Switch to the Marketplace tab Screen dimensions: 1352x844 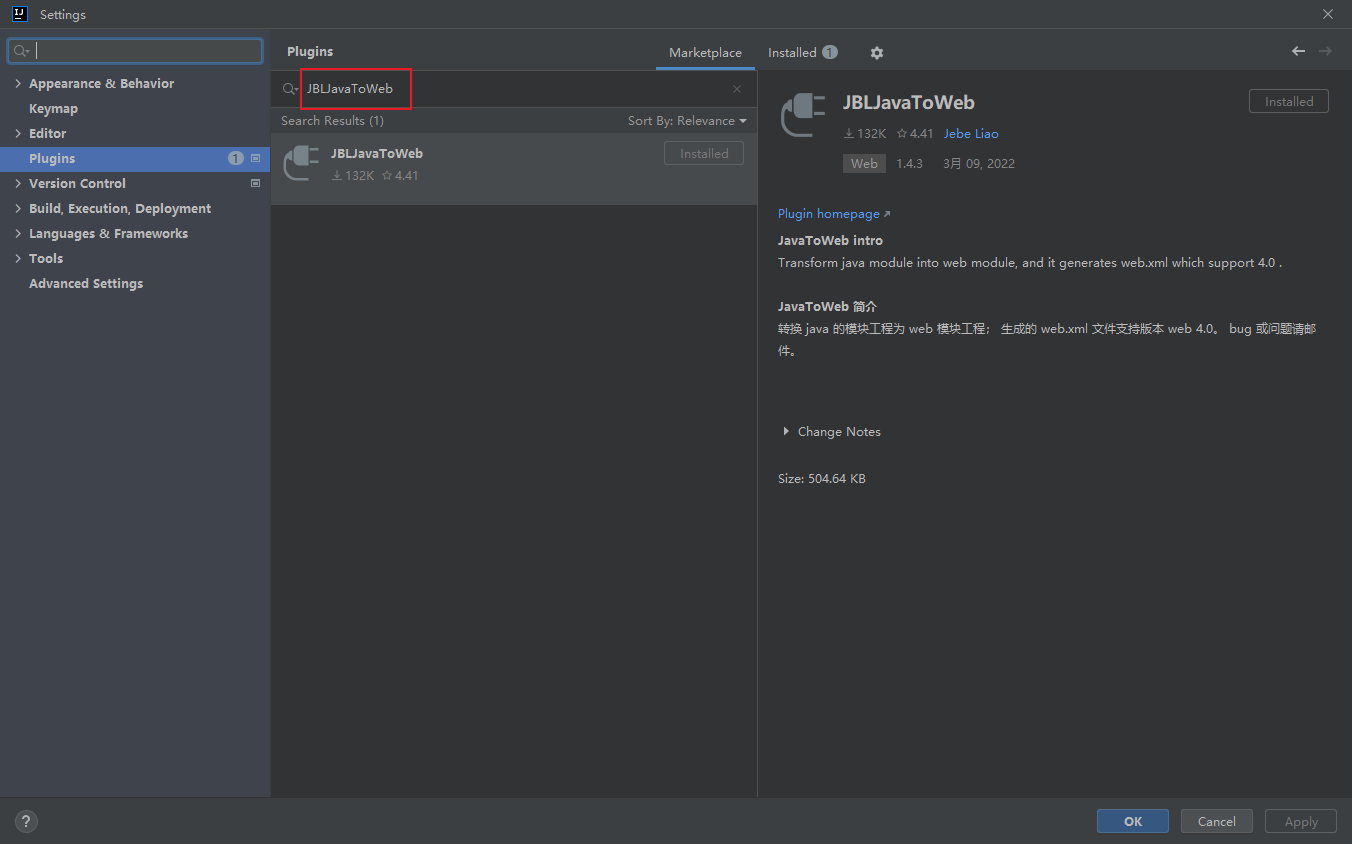click(x=705, y=52)
